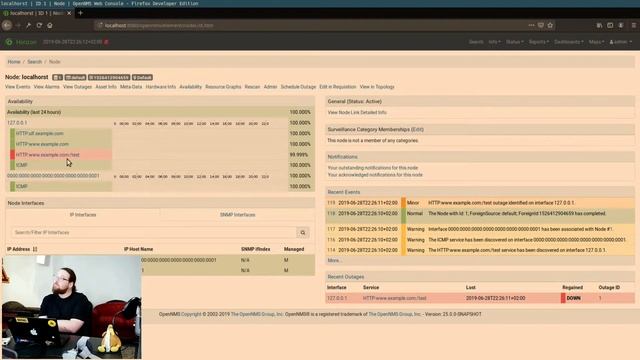Image resolution: width=640 pixels, height=360 pixels.
Task: Click Edit beside Surveillance Category Memberships
Action: [x=417, y=129]
